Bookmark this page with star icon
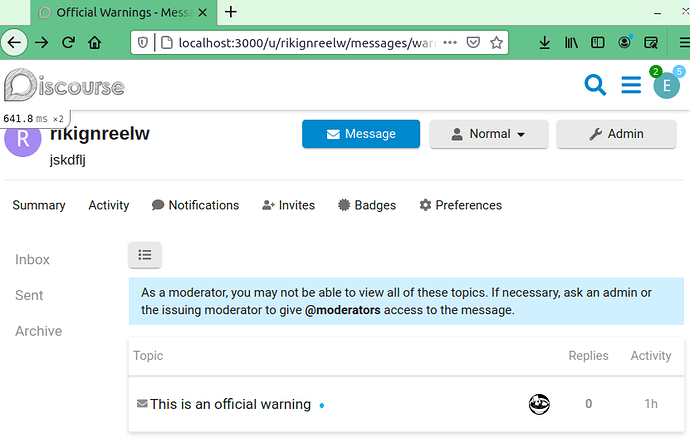690x442 pixels. coord(496,43)
